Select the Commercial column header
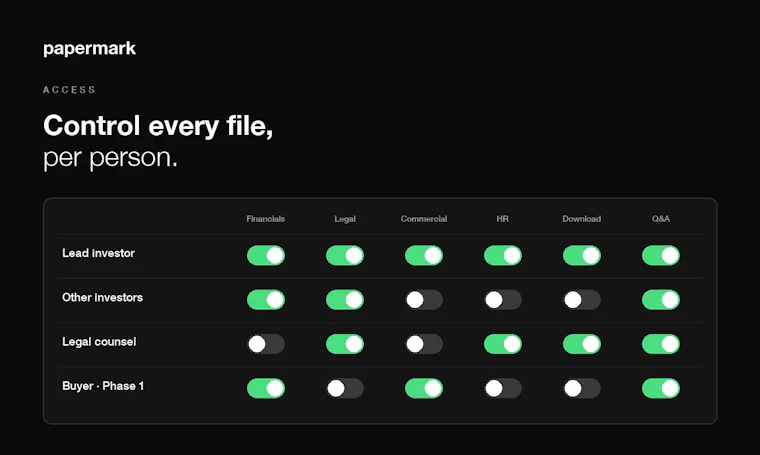760x455 pixels. coord(424,219)
